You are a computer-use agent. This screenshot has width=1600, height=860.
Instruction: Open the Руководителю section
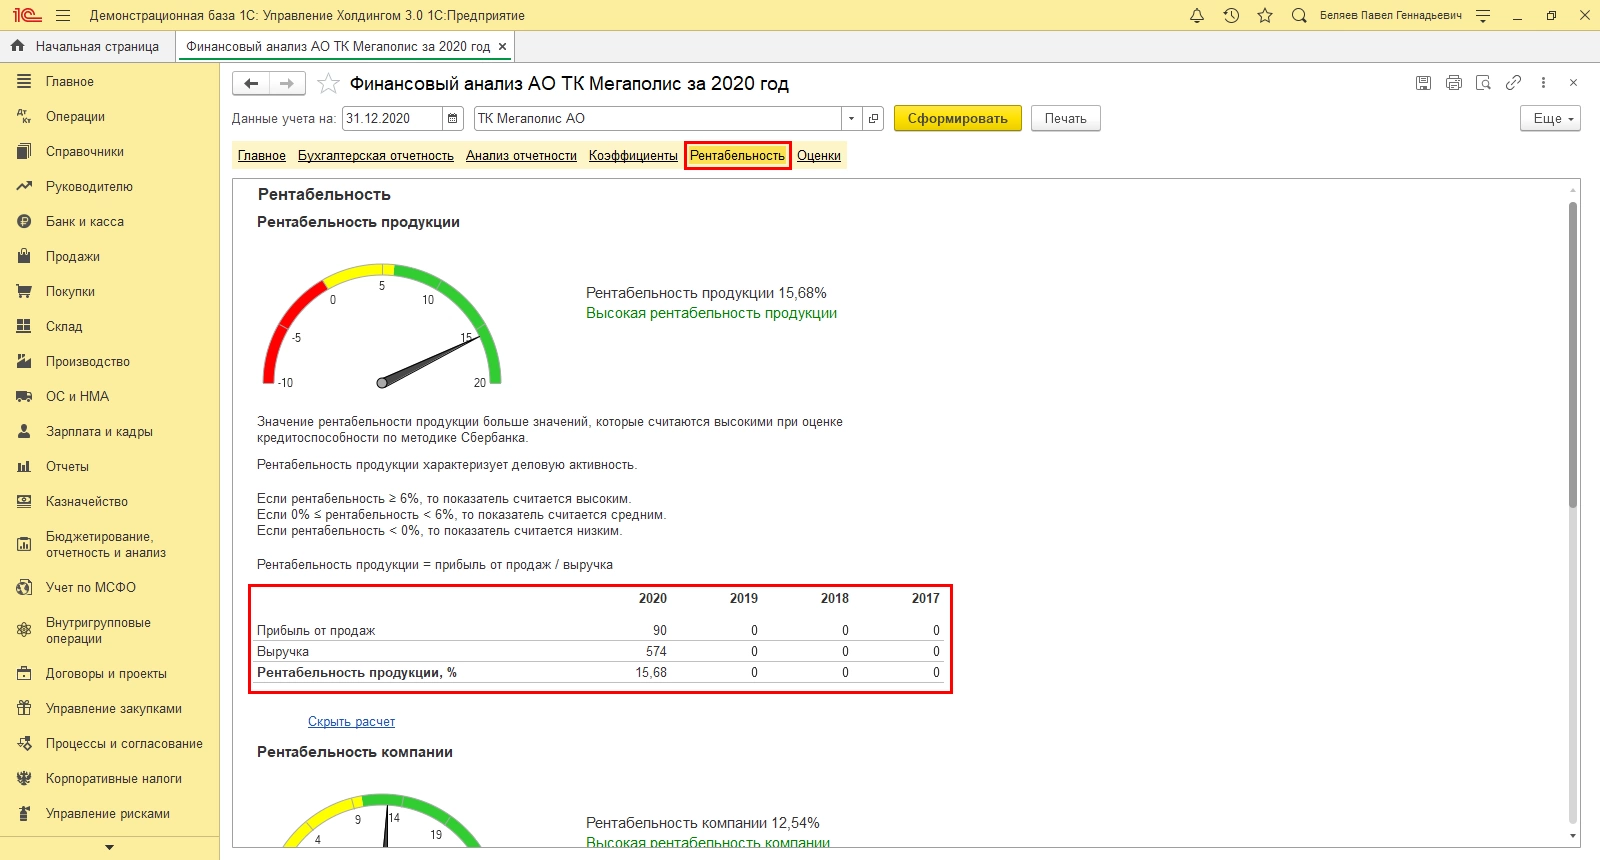110,187
